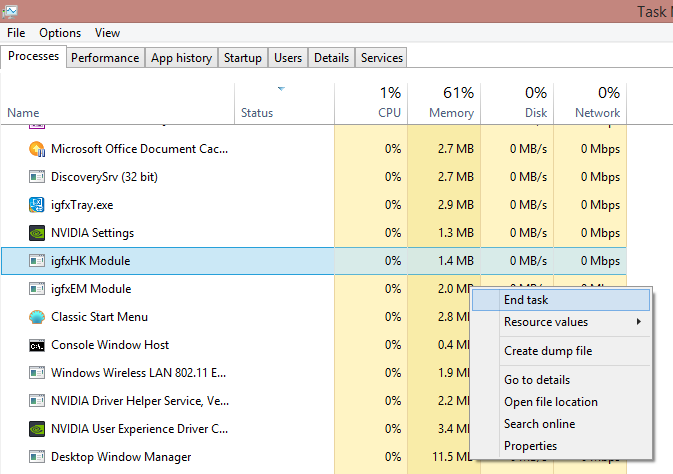673x474 pixels.
Task: Select the Windows Wireless LAN 802.11 E... row
Action: tap(314, 373)
